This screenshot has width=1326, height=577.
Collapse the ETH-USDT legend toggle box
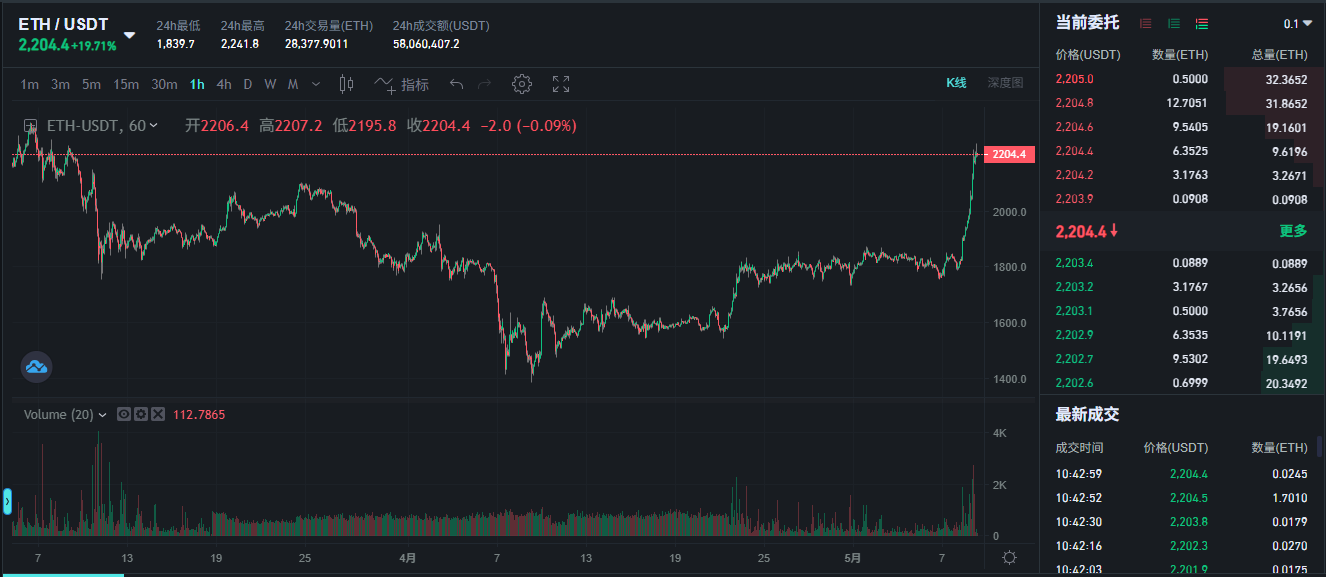tap(31, 126)
